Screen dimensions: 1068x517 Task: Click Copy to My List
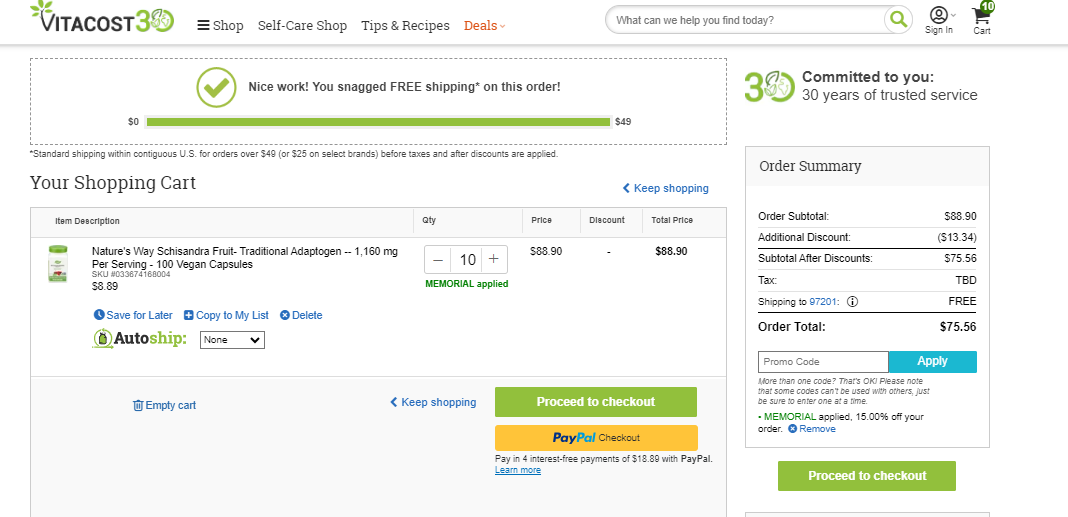[x=227, y=315]
